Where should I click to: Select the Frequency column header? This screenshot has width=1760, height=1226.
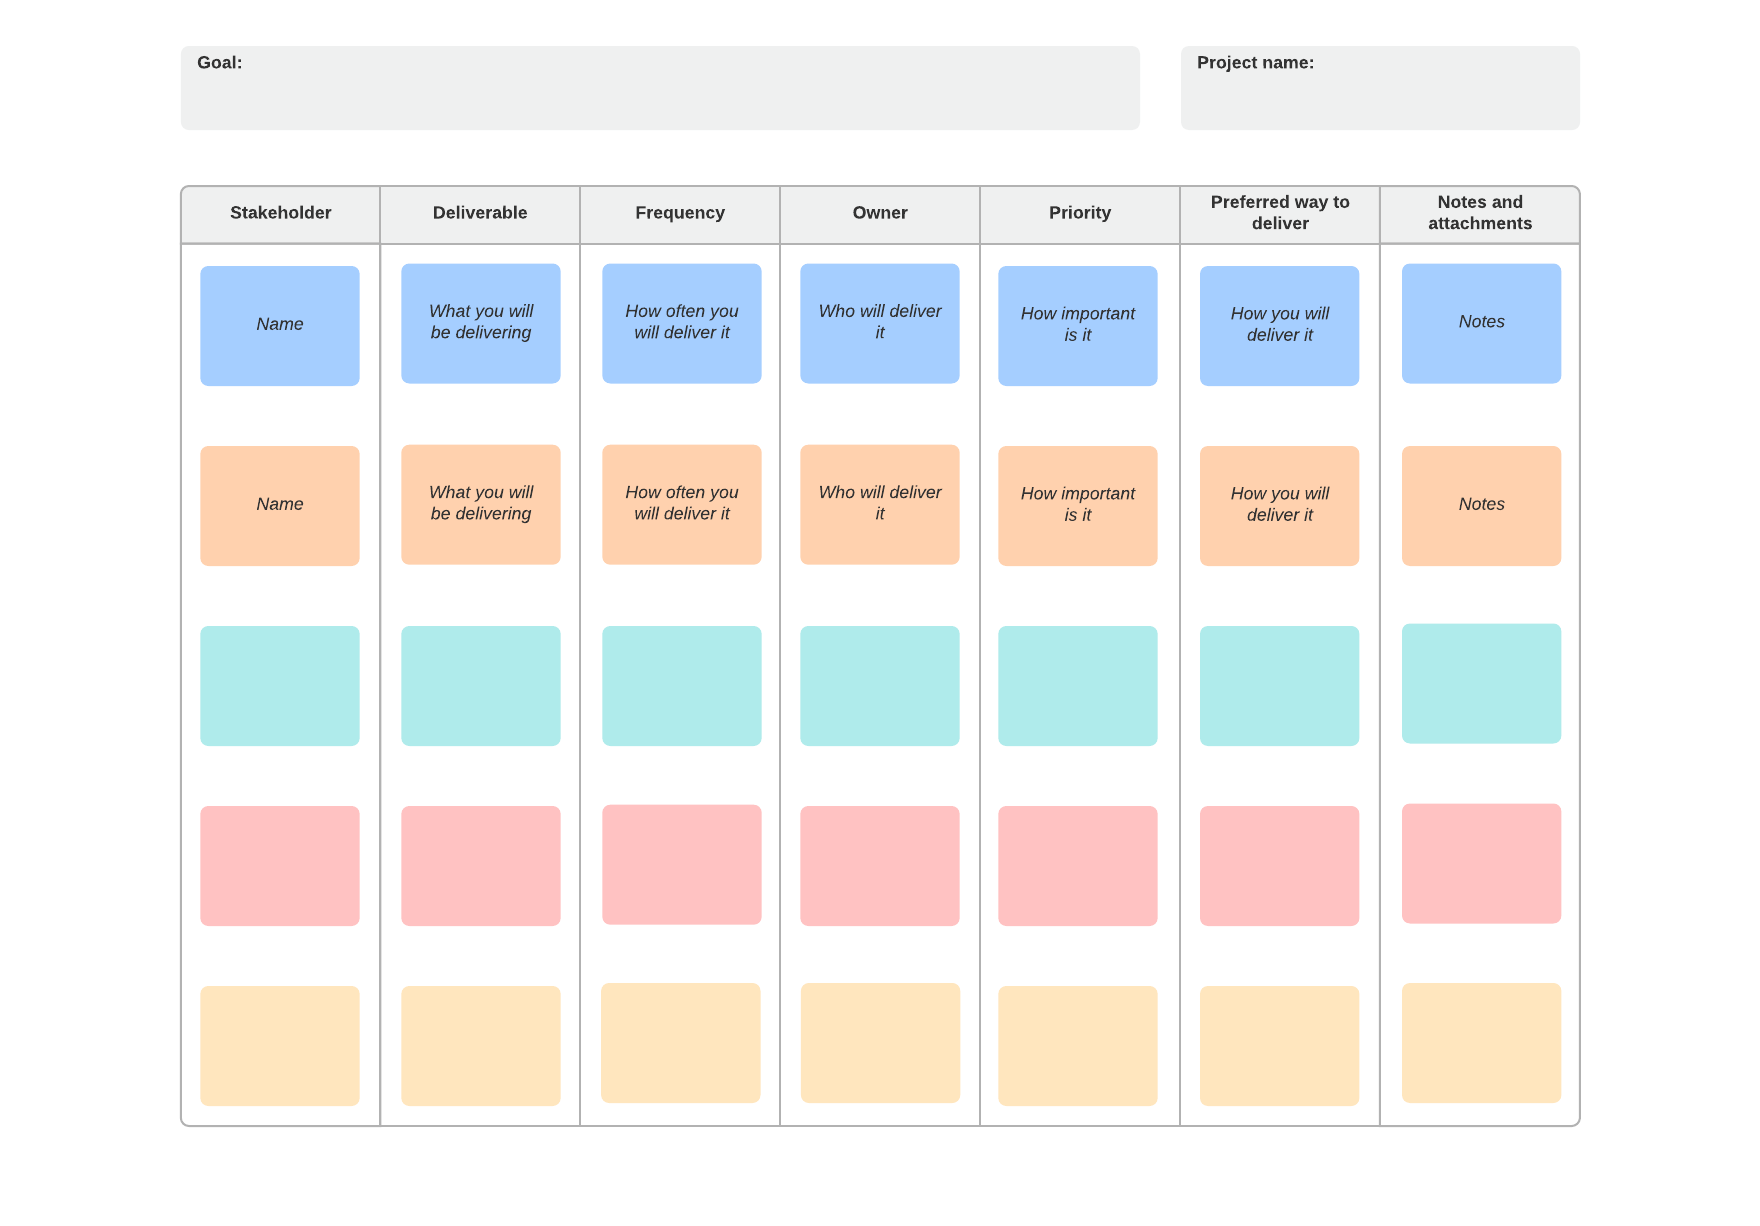pyautogui.click(x=680, y=213)
